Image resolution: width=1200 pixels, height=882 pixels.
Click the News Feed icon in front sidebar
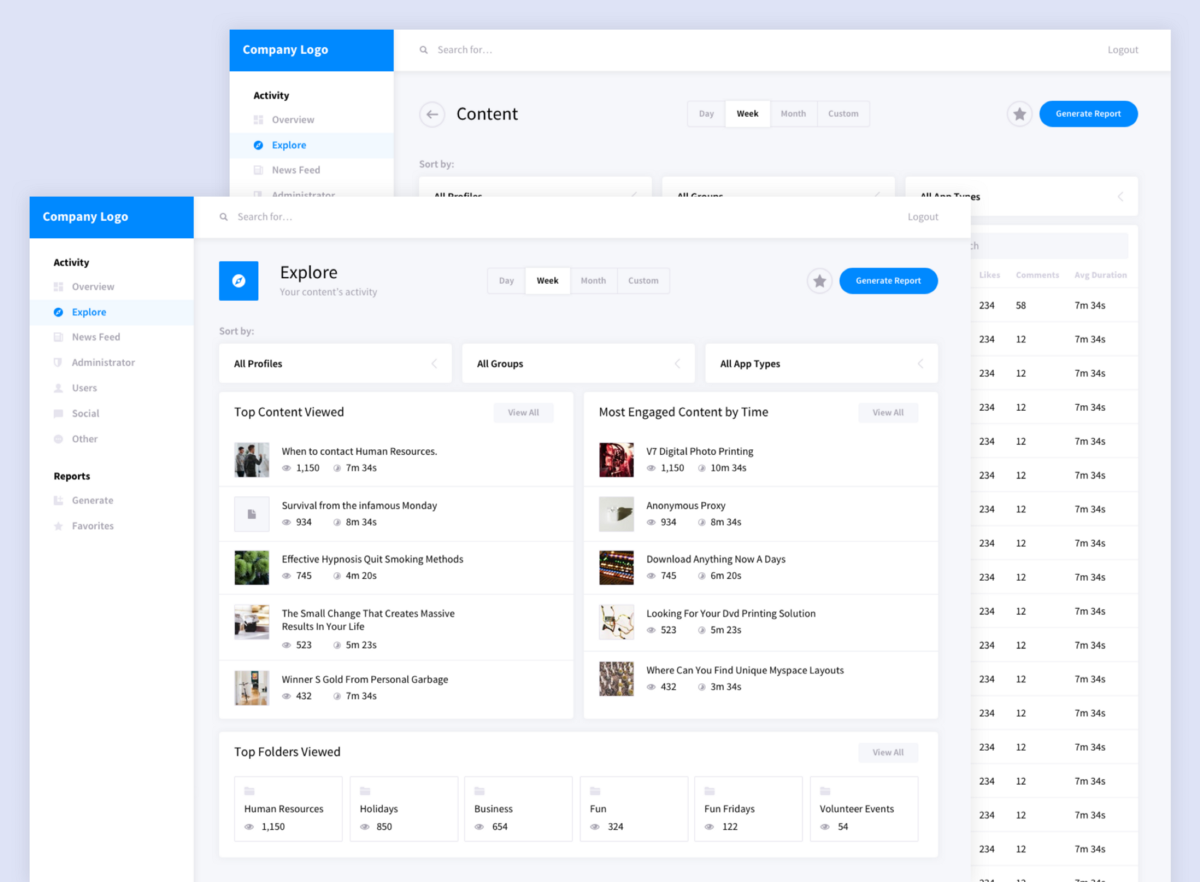point(59,337)
